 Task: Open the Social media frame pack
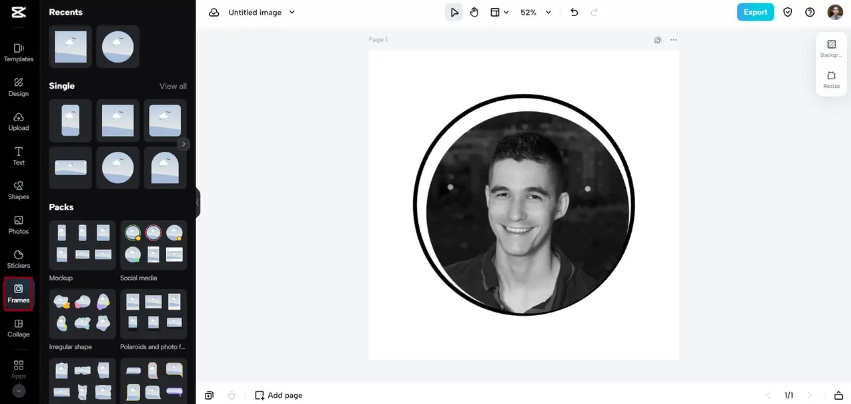(x=154, y=245)
